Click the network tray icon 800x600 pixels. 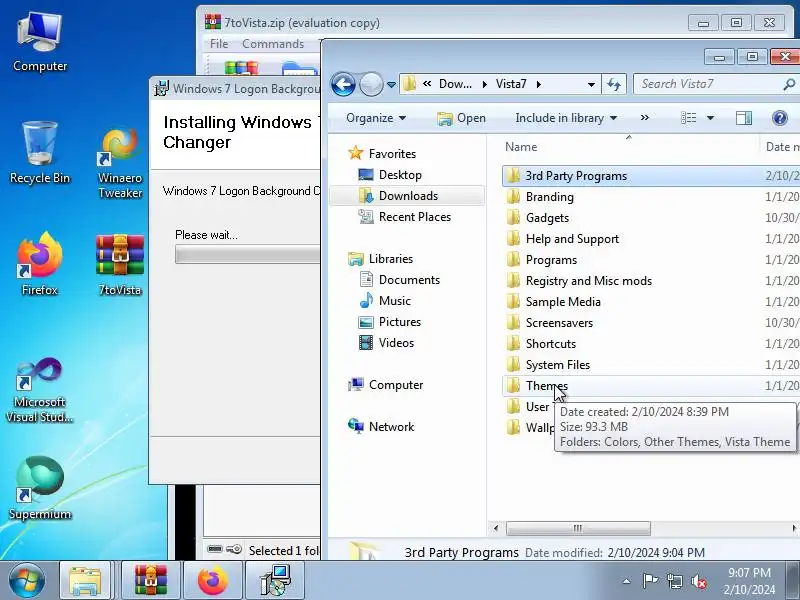(674, 581)
